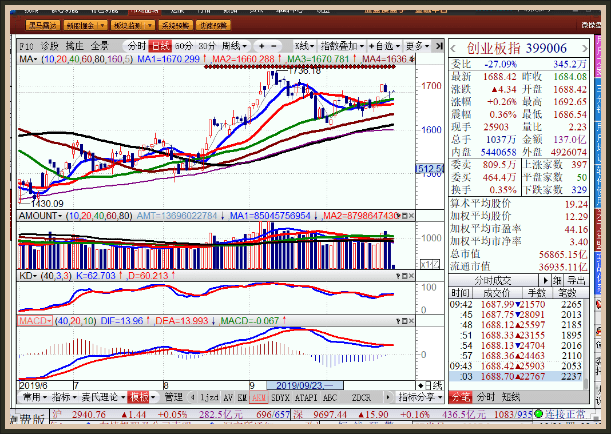Viewport: 611px width, 434px height.
Task: Click the 导出 export button
Action: click(x=576, y=280)
